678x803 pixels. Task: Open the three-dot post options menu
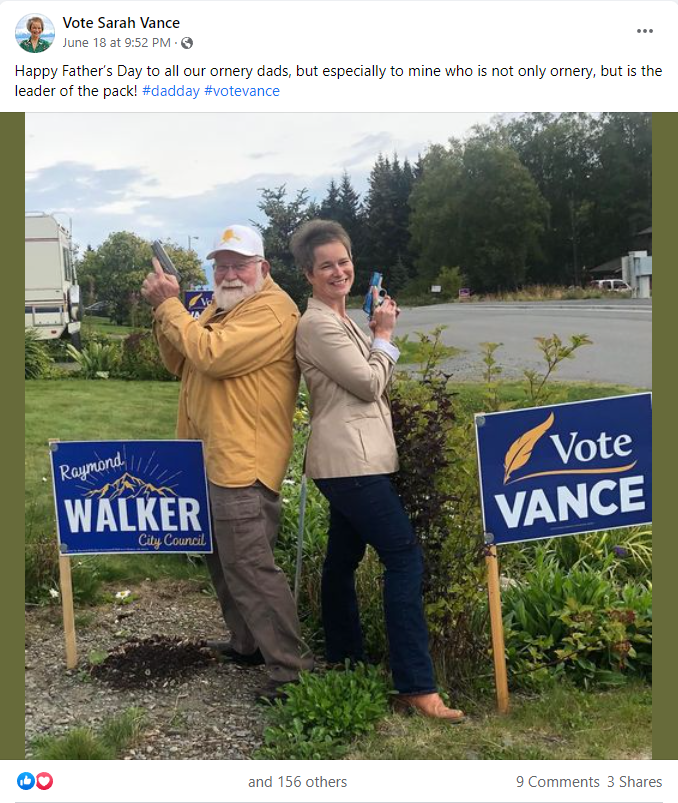click(x=645, y=31)
